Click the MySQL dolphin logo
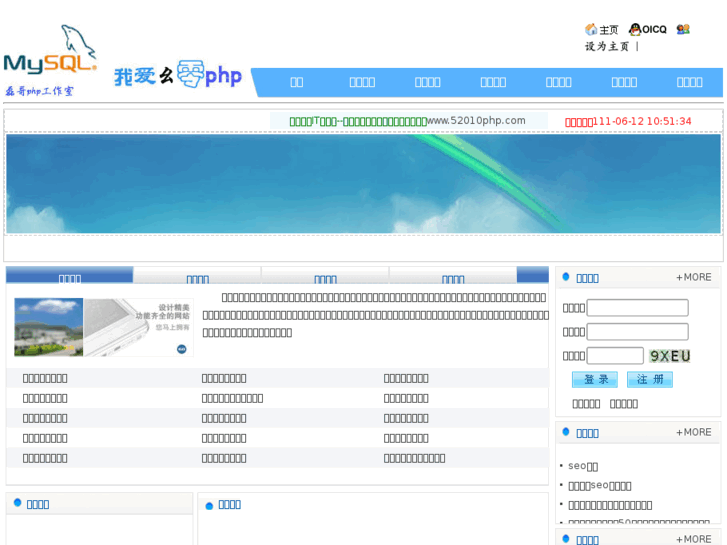The image size is (727, 545). pos(50,49)
